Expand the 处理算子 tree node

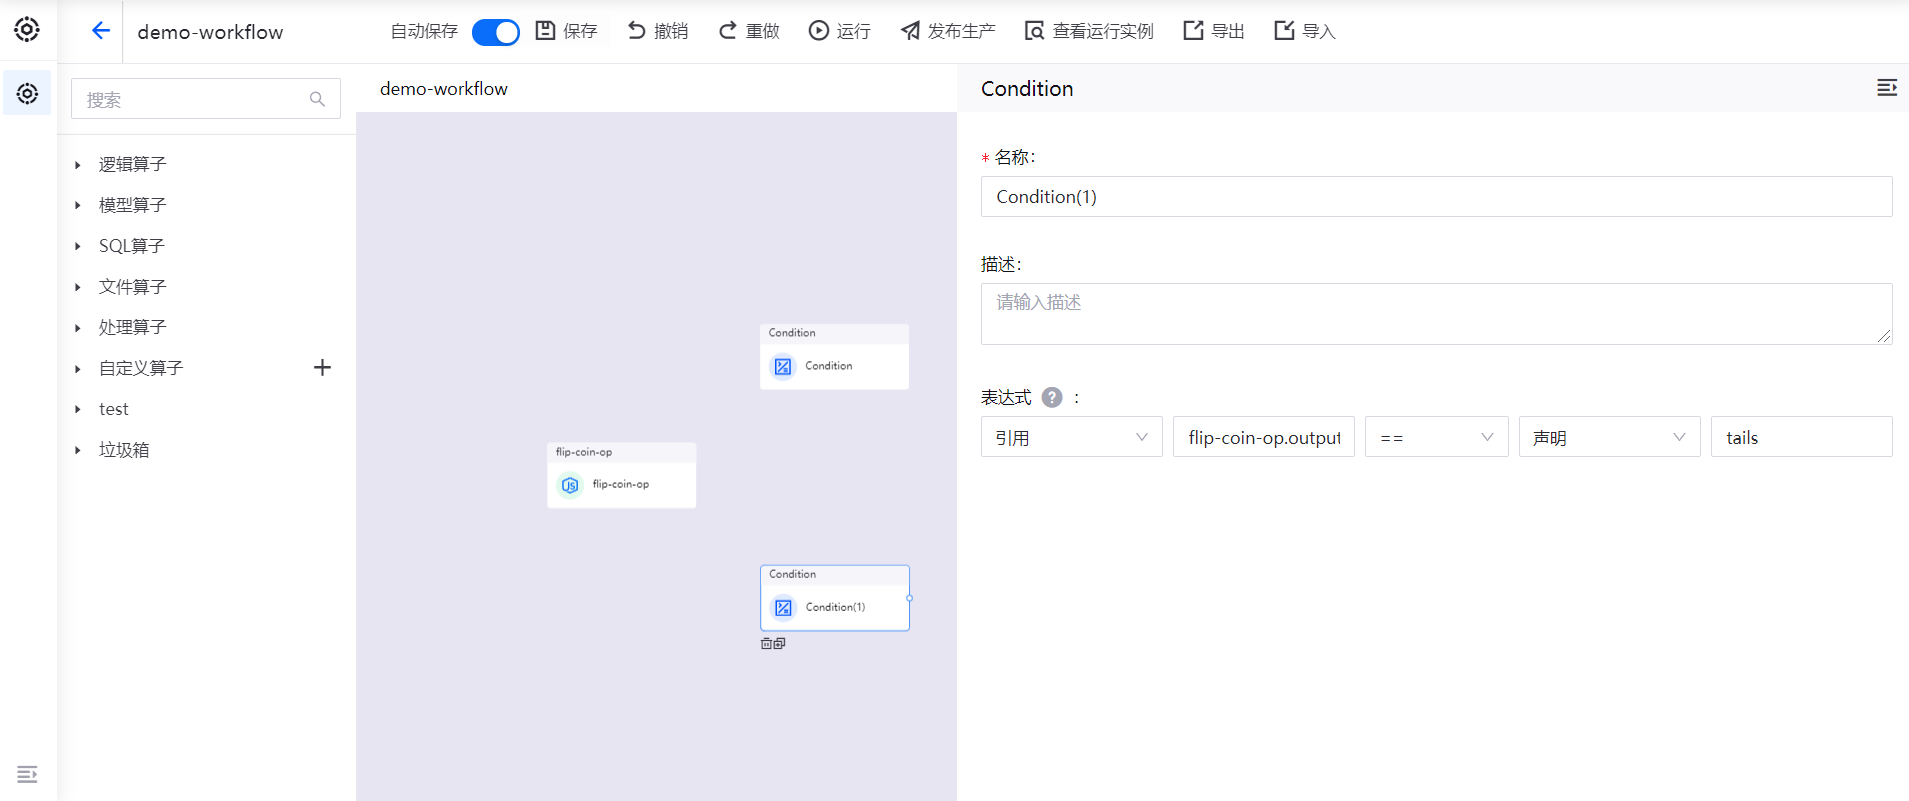[x=78, y=328]
